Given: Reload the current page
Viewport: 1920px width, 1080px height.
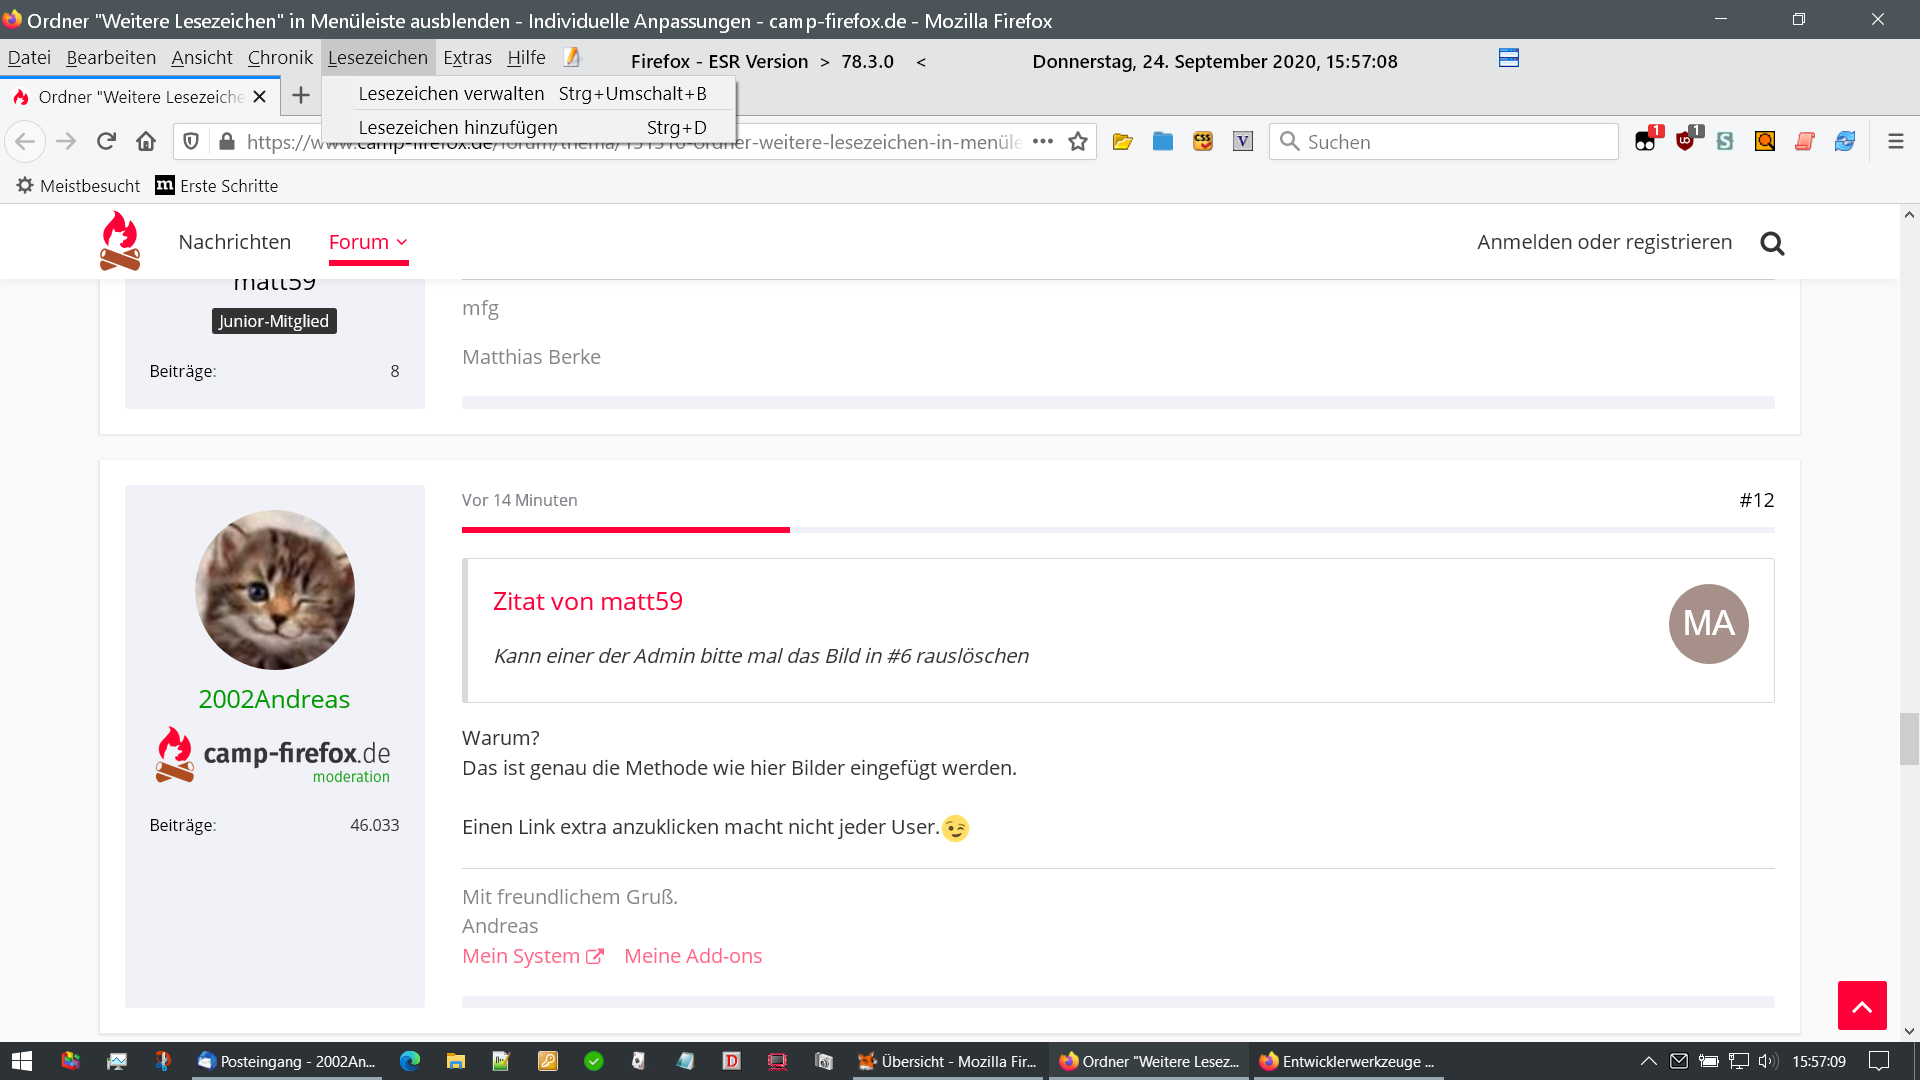Looking at the screenshot, I should pyautogui.click(x=106, y=142).
